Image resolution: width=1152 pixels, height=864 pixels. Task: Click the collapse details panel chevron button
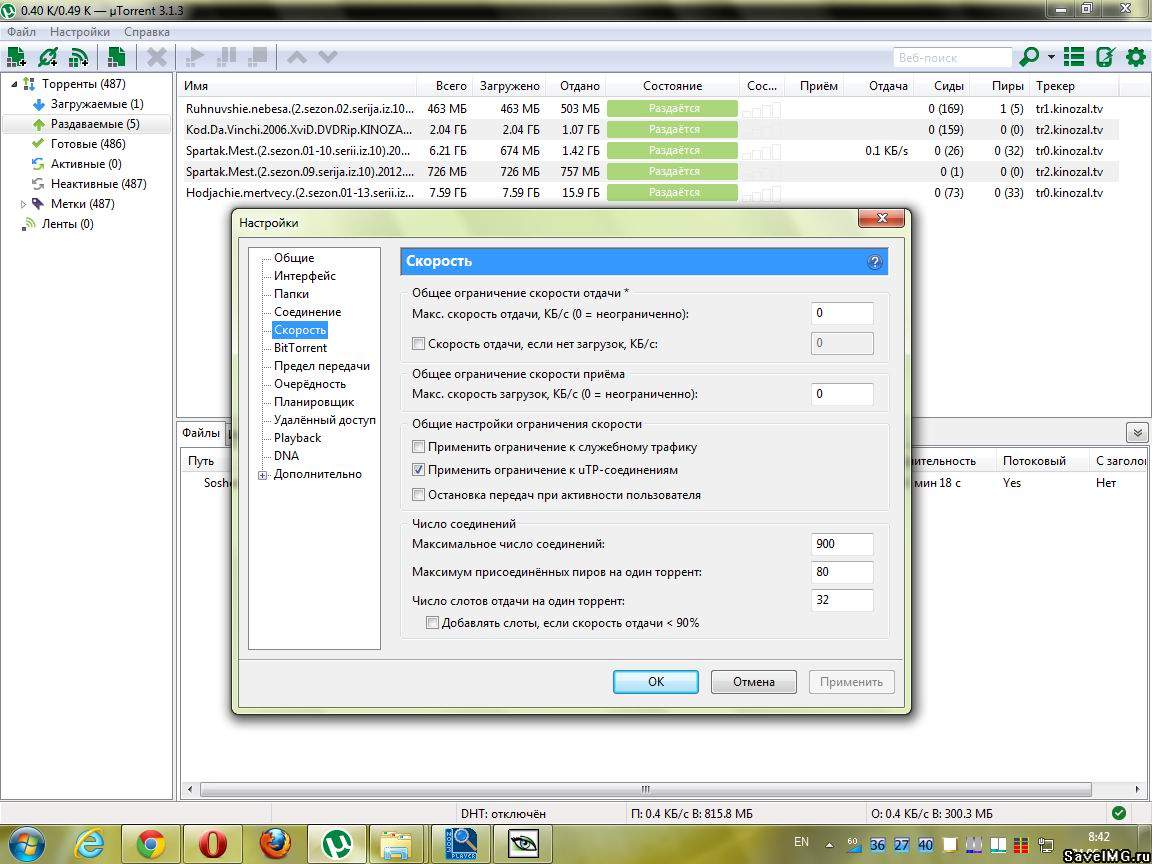(x=1137, y=432)
